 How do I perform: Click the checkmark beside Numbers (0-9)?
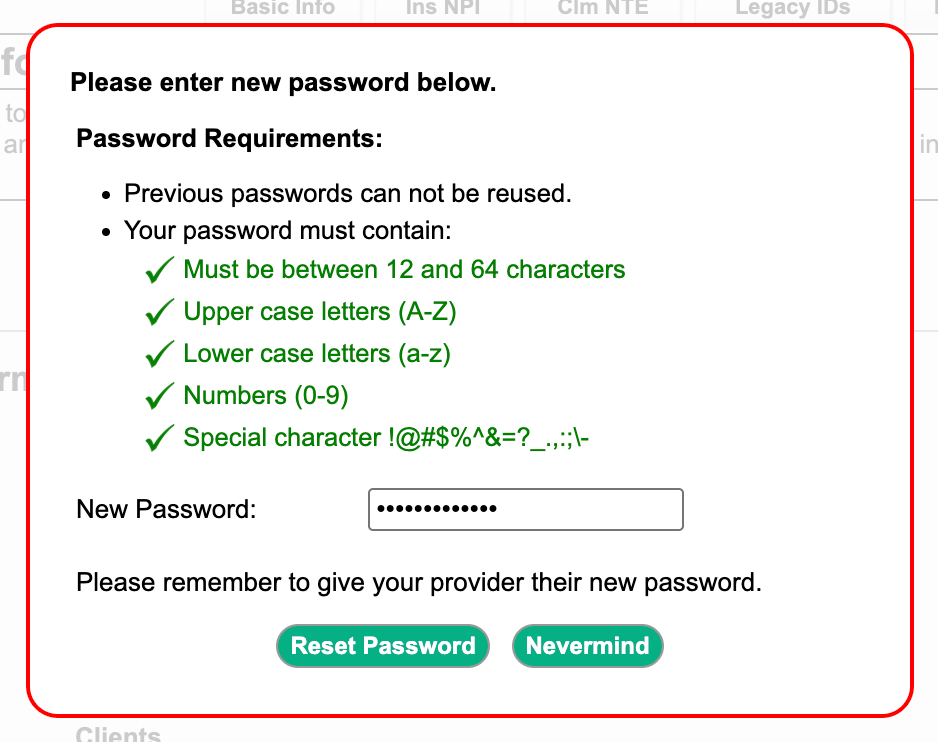[x=159, y=395]
